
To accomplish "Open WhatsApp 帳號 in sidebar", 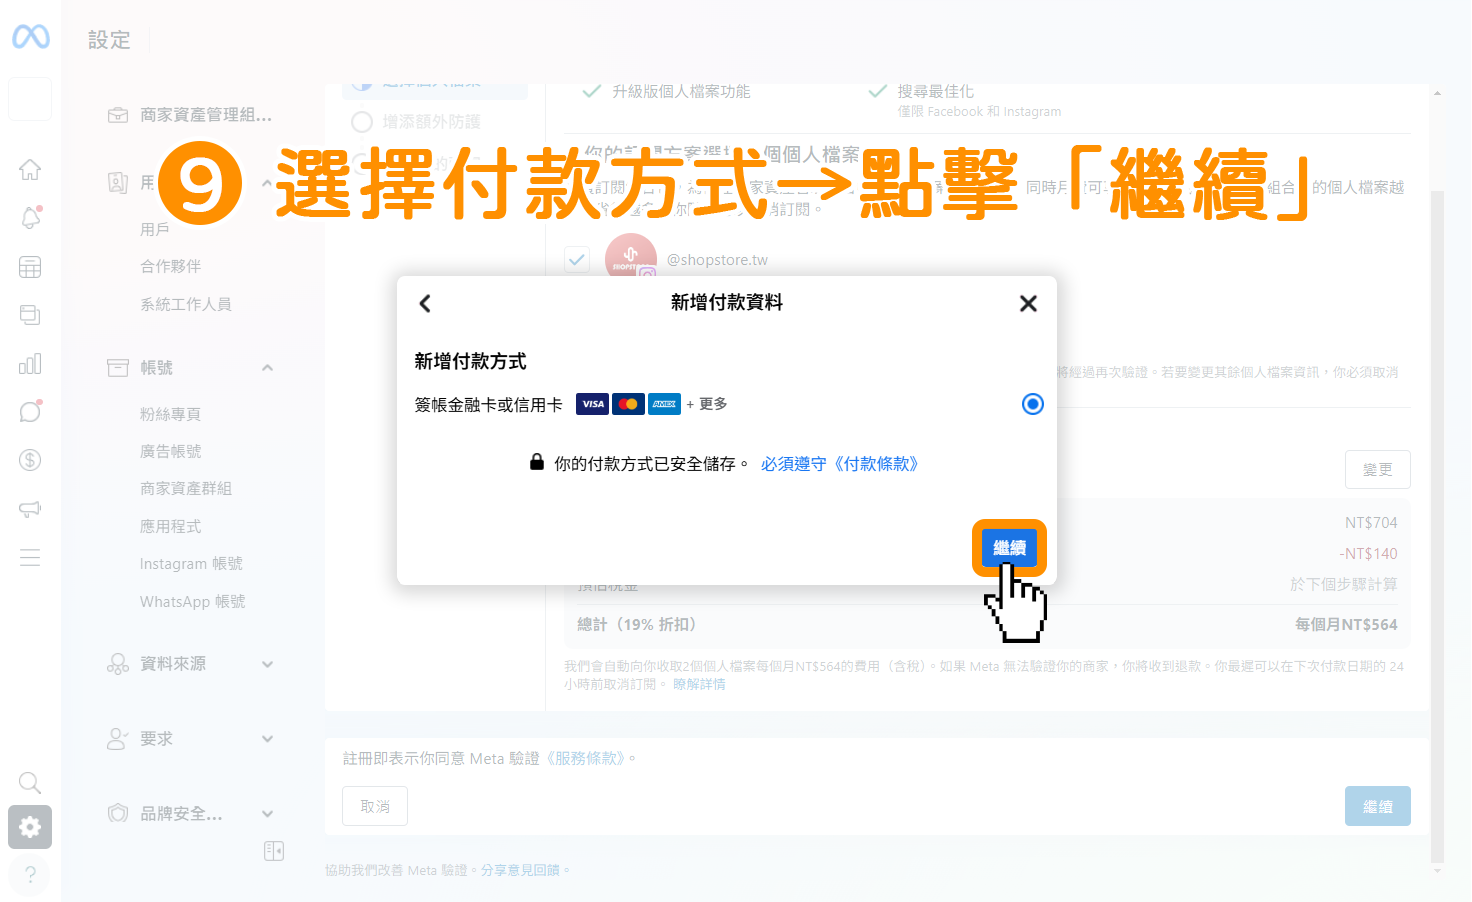I will (193, 601).
